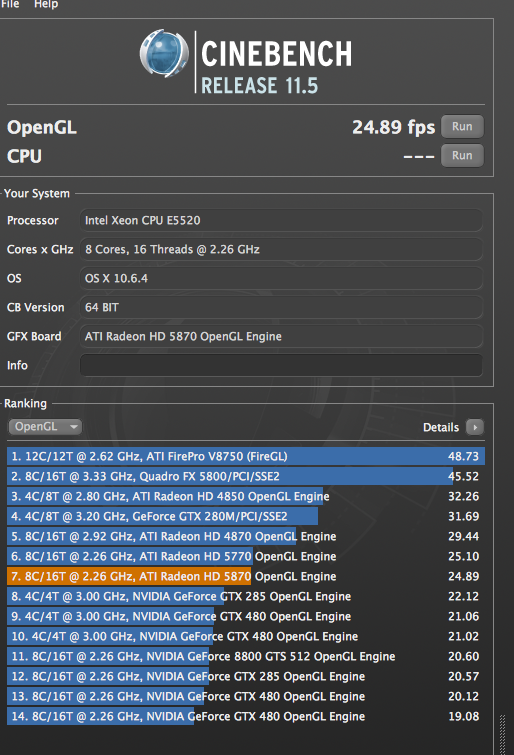This screenshot has height=755, width=514.
Task: Open the Help menu
Action: tap(46, 4)
